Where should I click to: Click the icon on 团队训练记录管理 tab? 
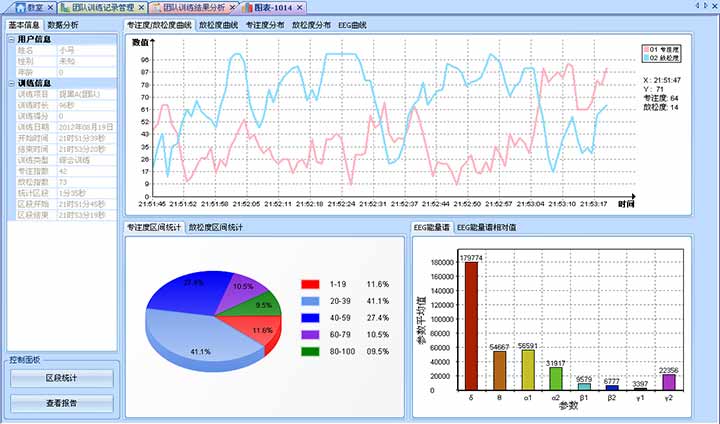click(x=64, y=7)
